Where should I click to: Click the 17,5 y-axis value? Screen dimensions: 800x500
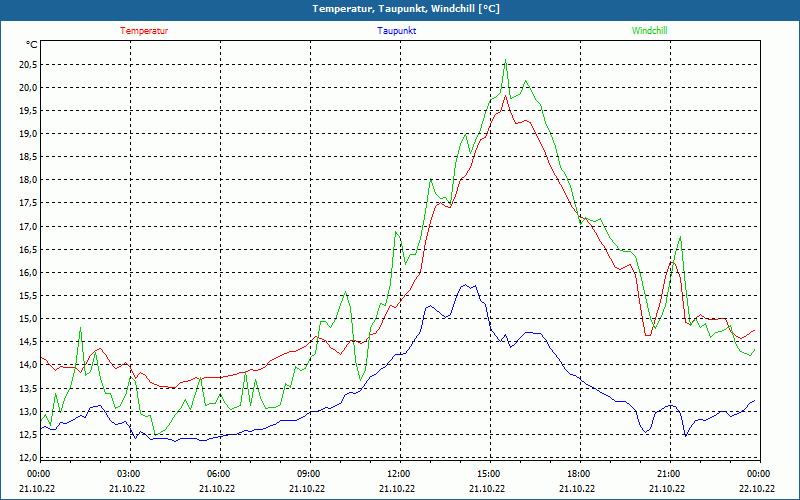coord(28,203)
